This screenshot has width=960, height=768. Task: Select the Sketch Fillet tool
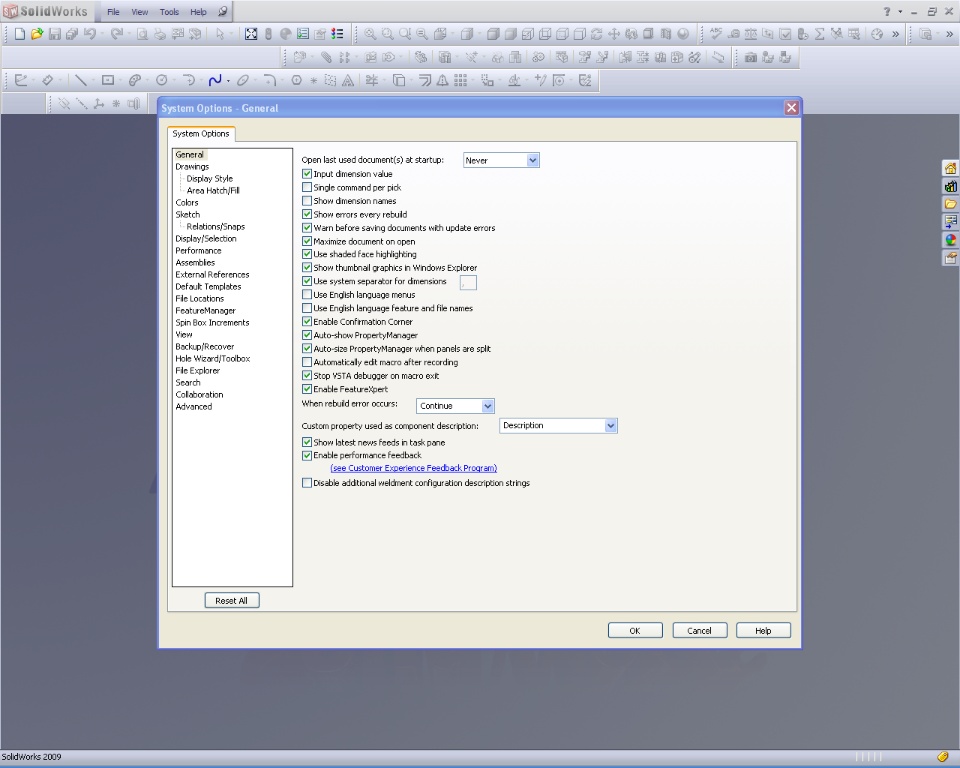tap(269, 80)
